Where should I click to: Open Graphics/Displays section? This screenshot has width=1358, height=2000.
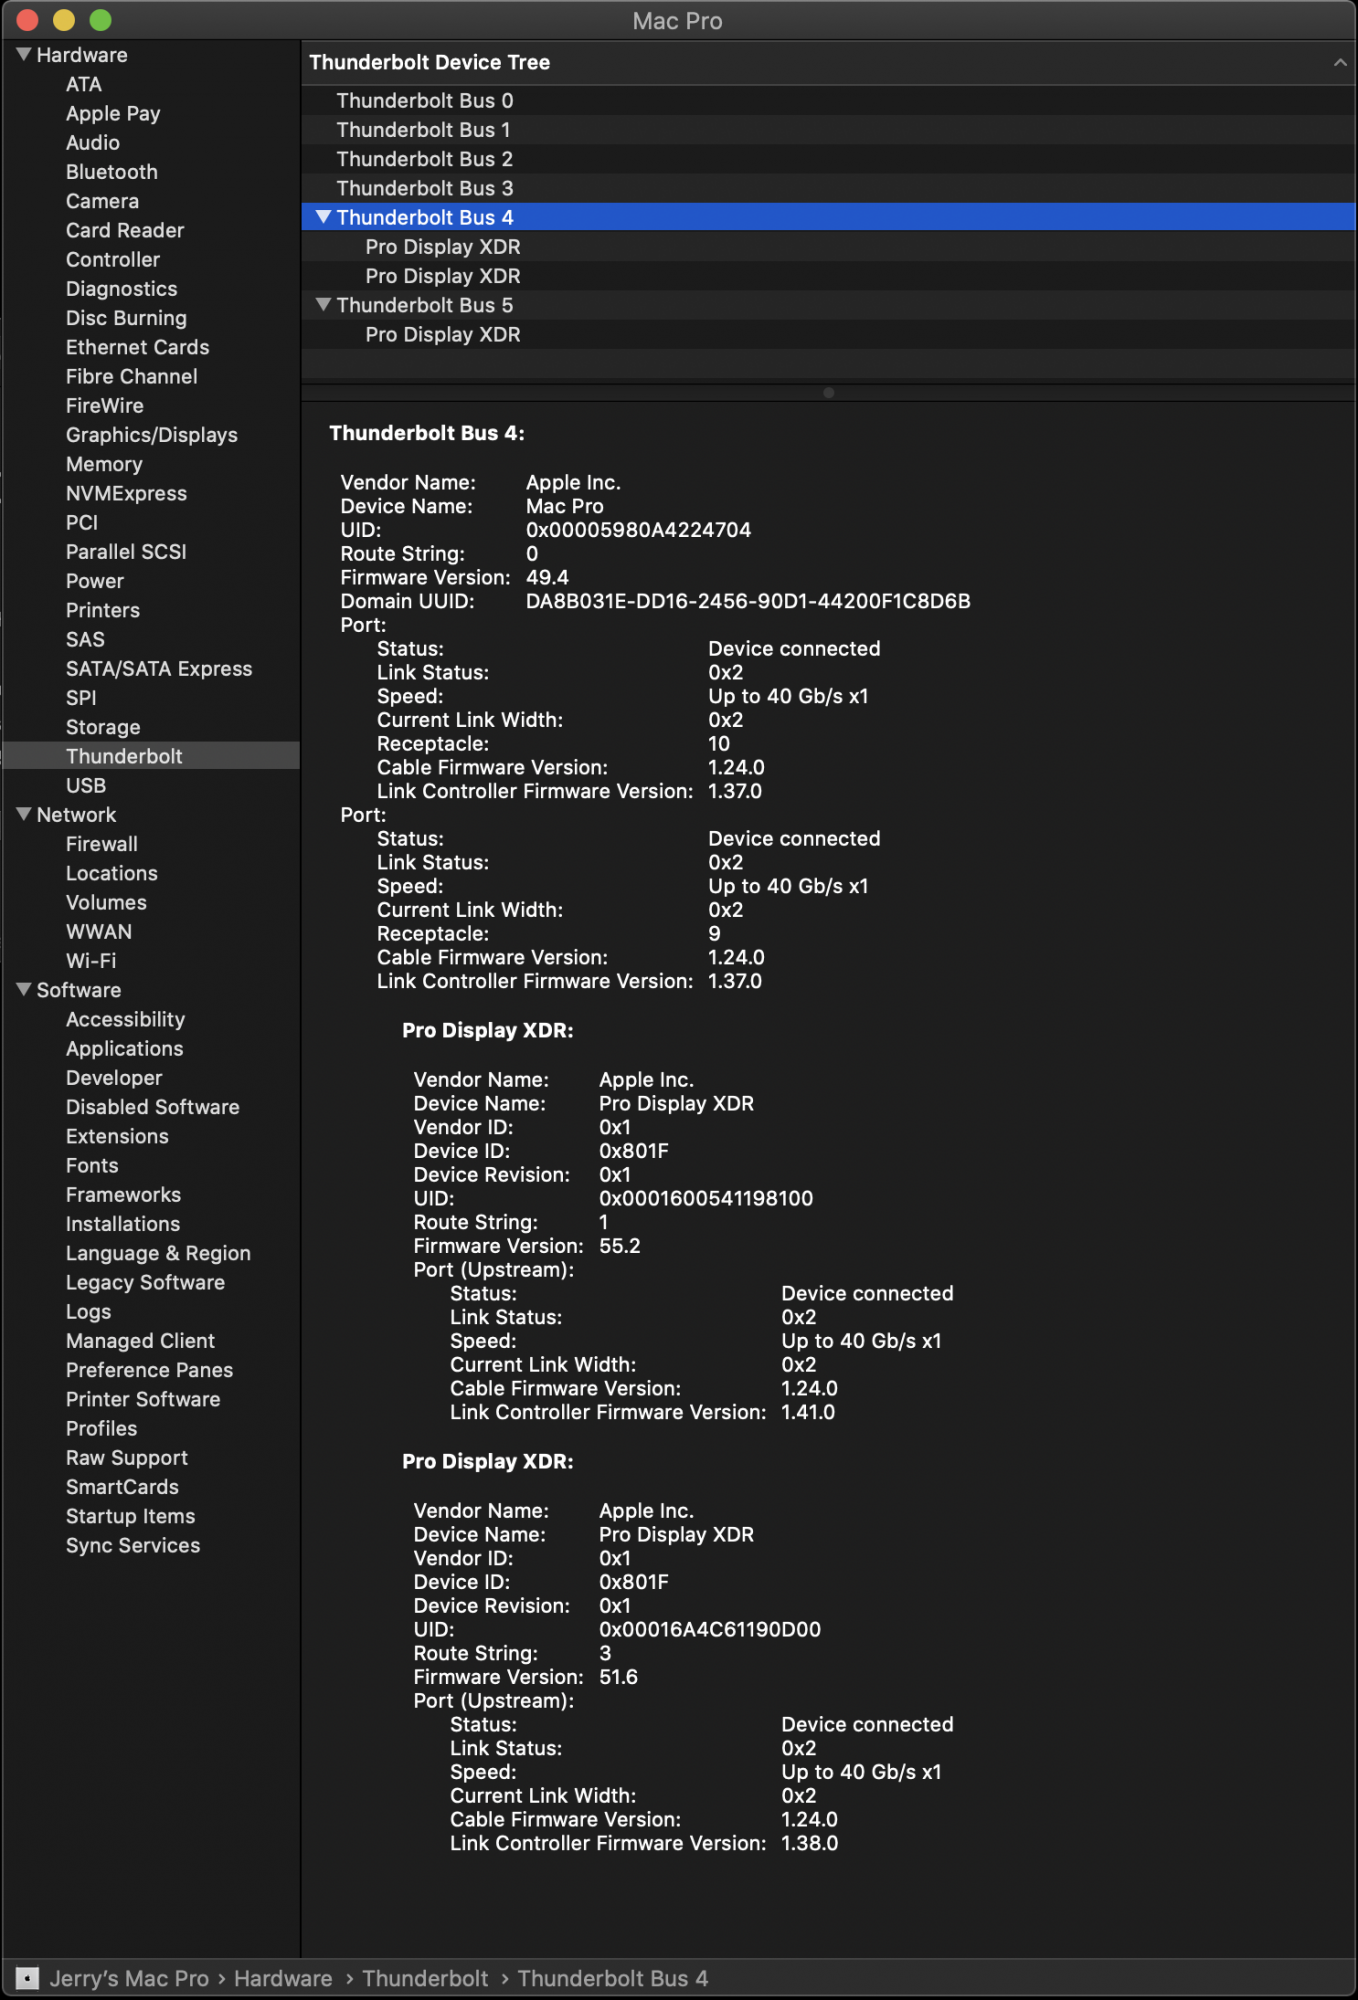point(152,434)
